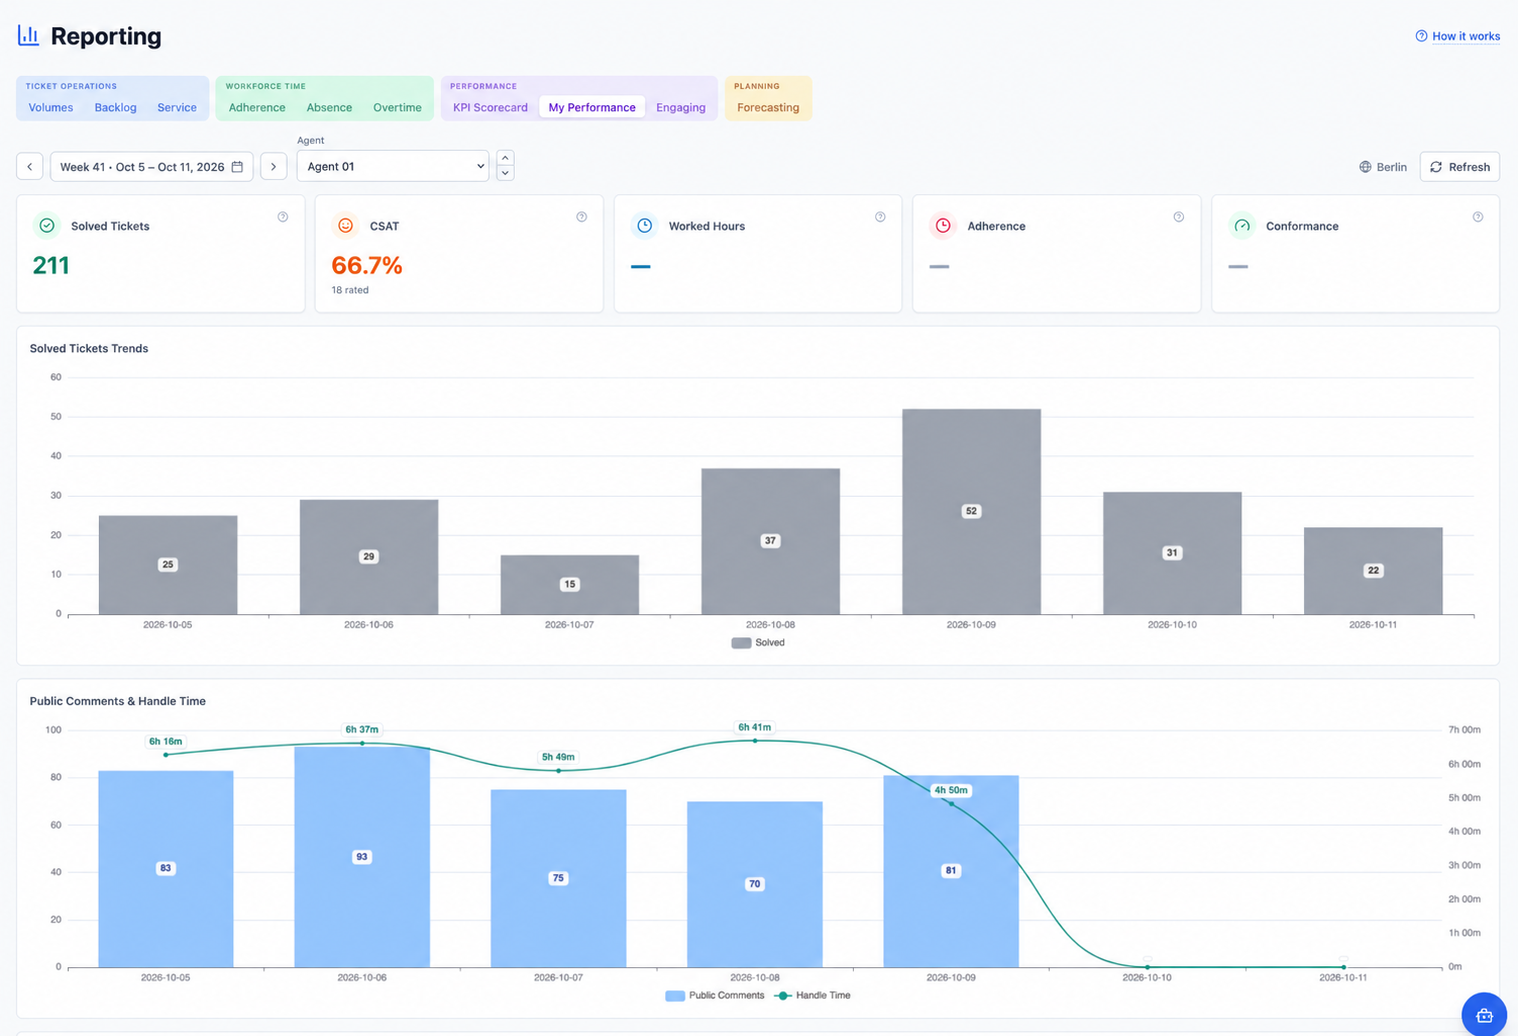This screenshot has height=1036, width=1518.
Task: Click the Adherence red clock icon
Action: click(943, 226)
